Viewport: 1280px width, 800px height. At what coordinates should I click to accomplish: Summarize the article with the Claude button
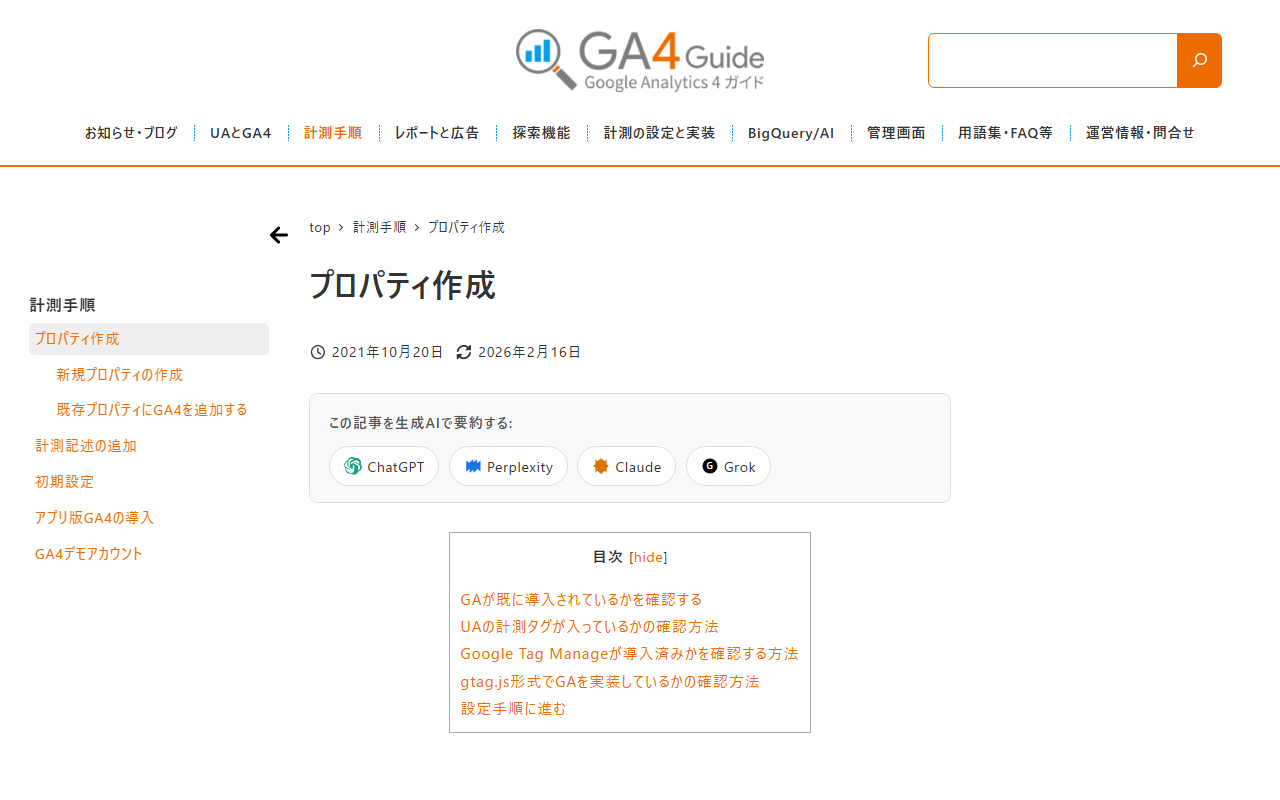(x=626, y=466)
